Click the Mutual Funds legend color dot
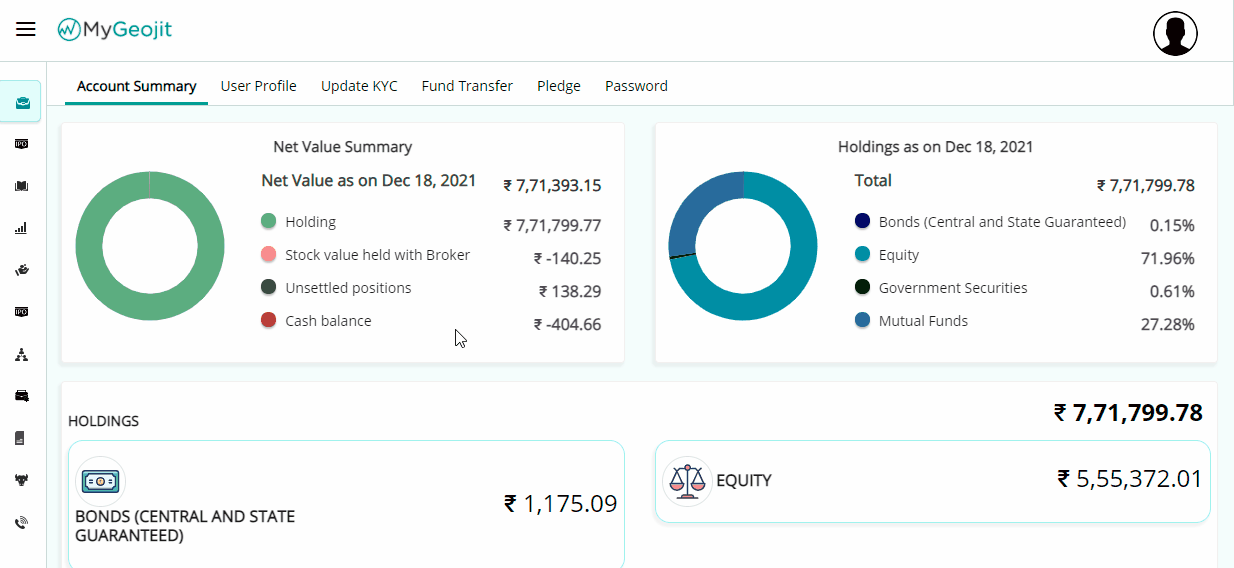 (x=862, y=321)
